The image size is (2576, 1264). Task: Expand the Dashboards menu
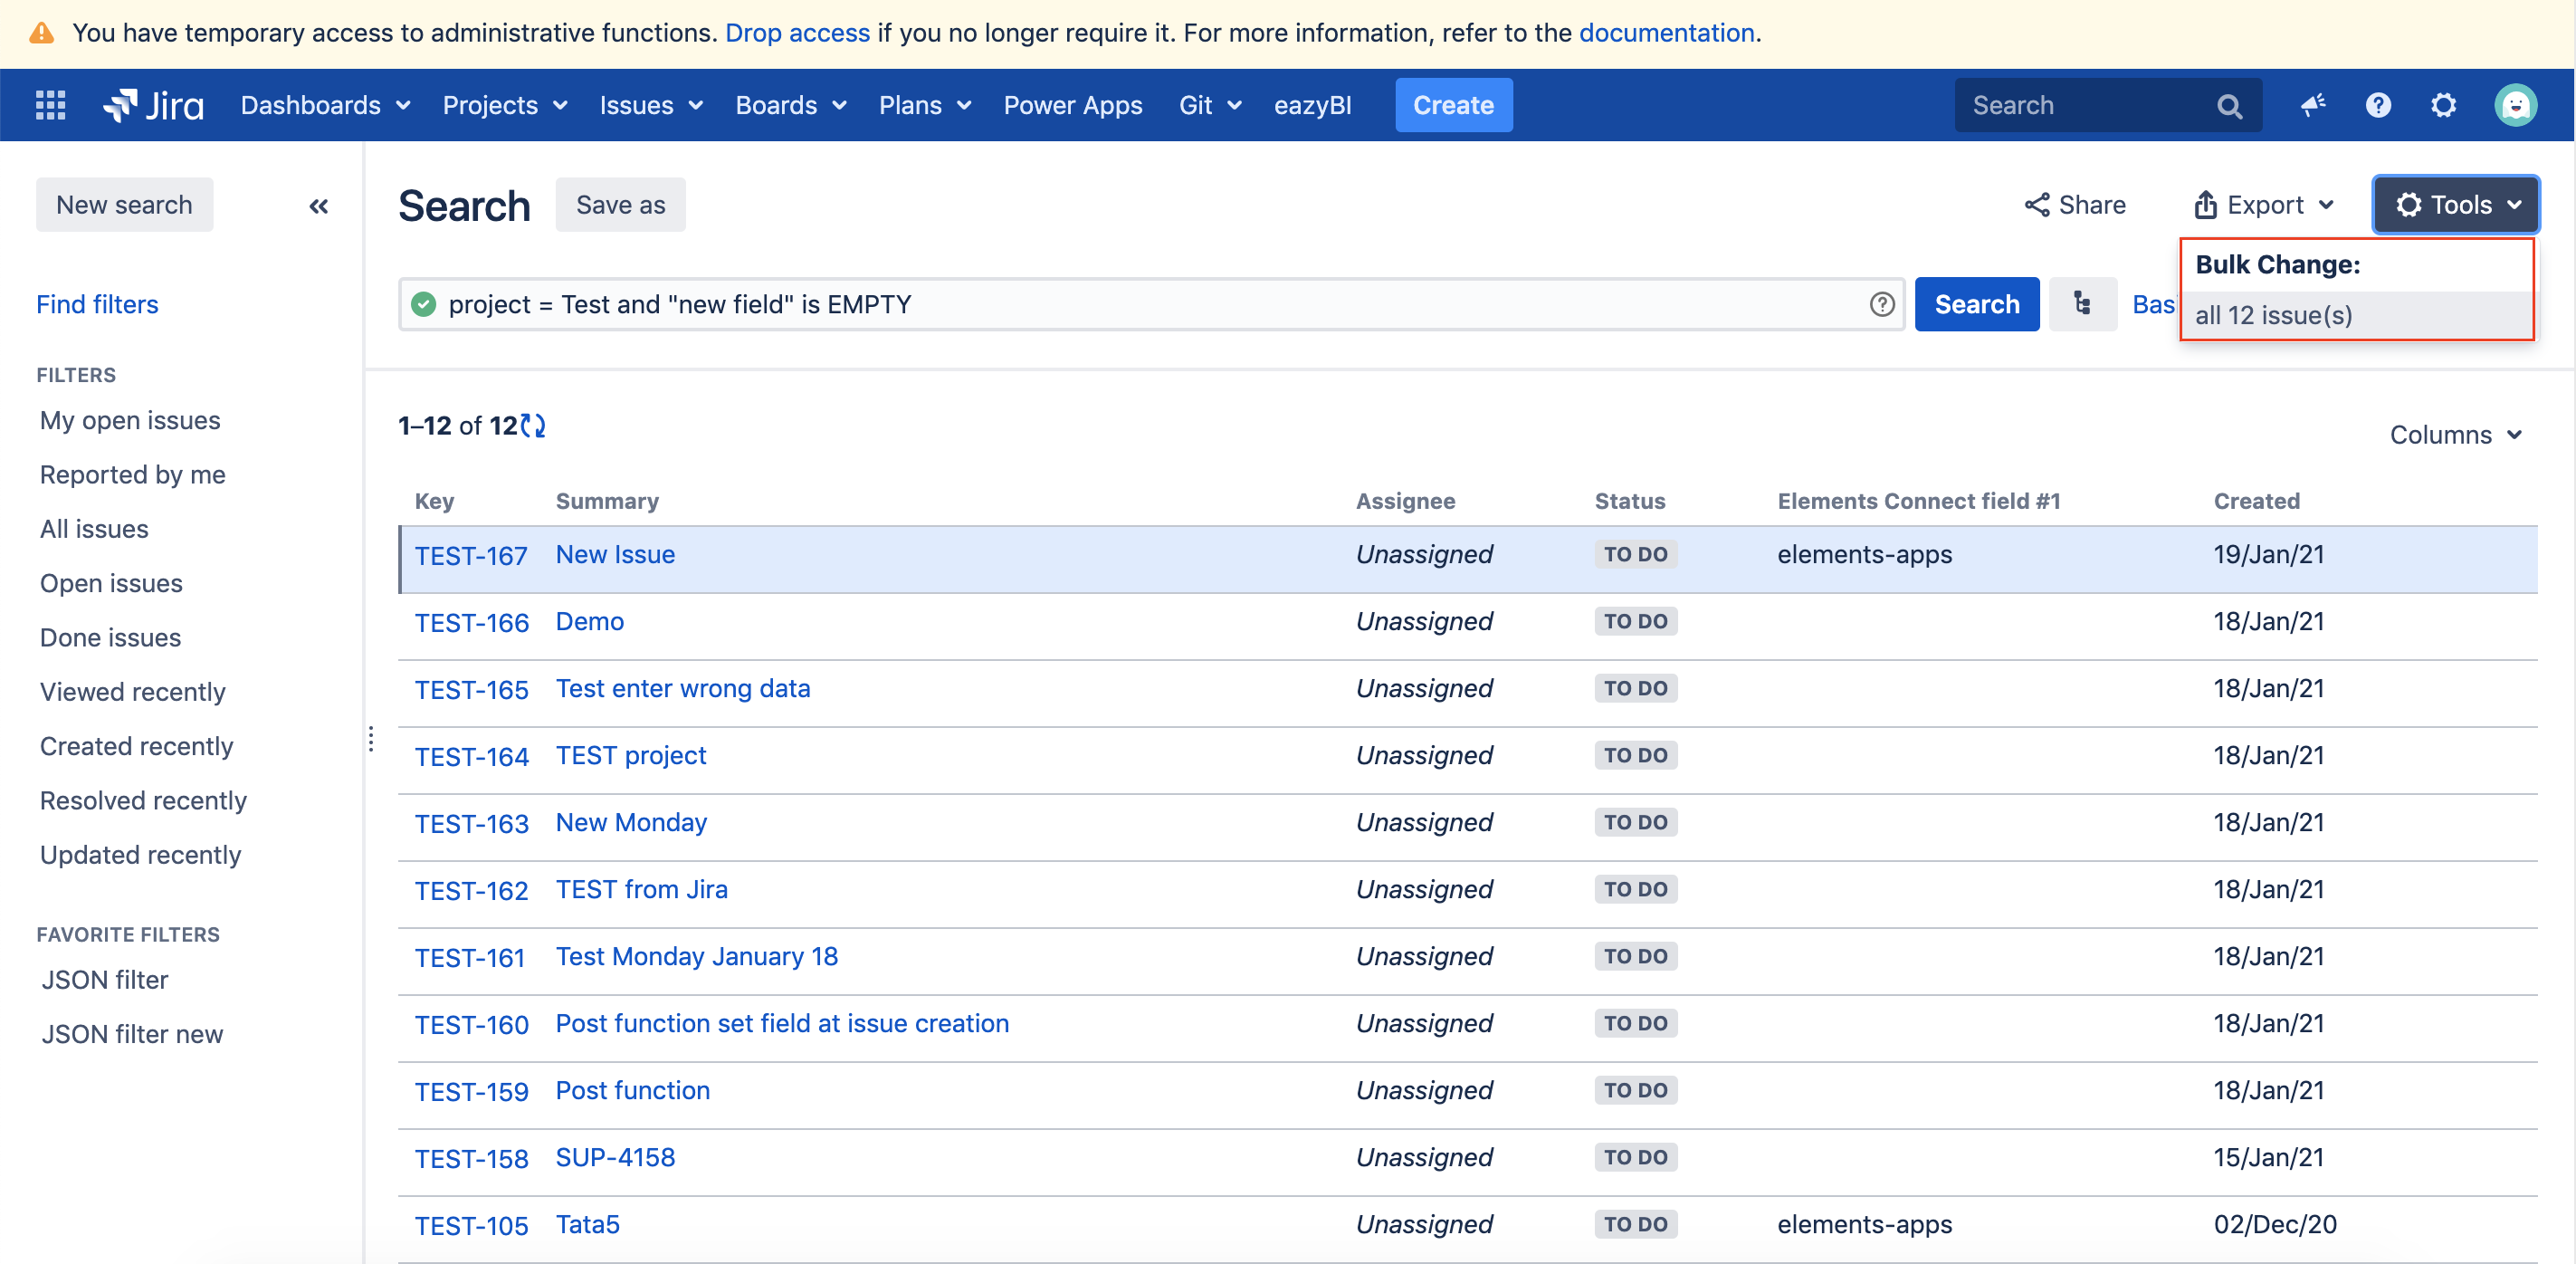[325, 105]
